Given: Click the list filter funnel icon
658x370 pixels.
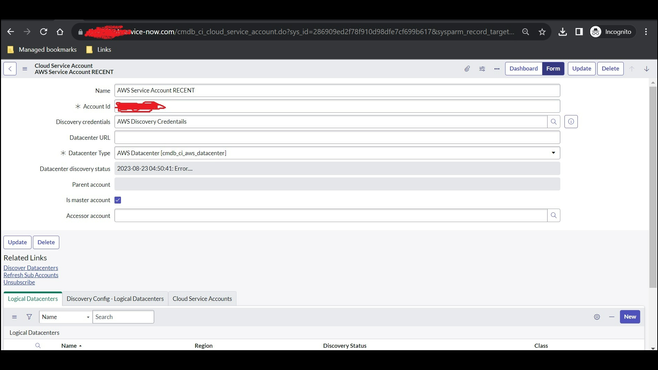Looking at the screenshot, I should (29, 317).
